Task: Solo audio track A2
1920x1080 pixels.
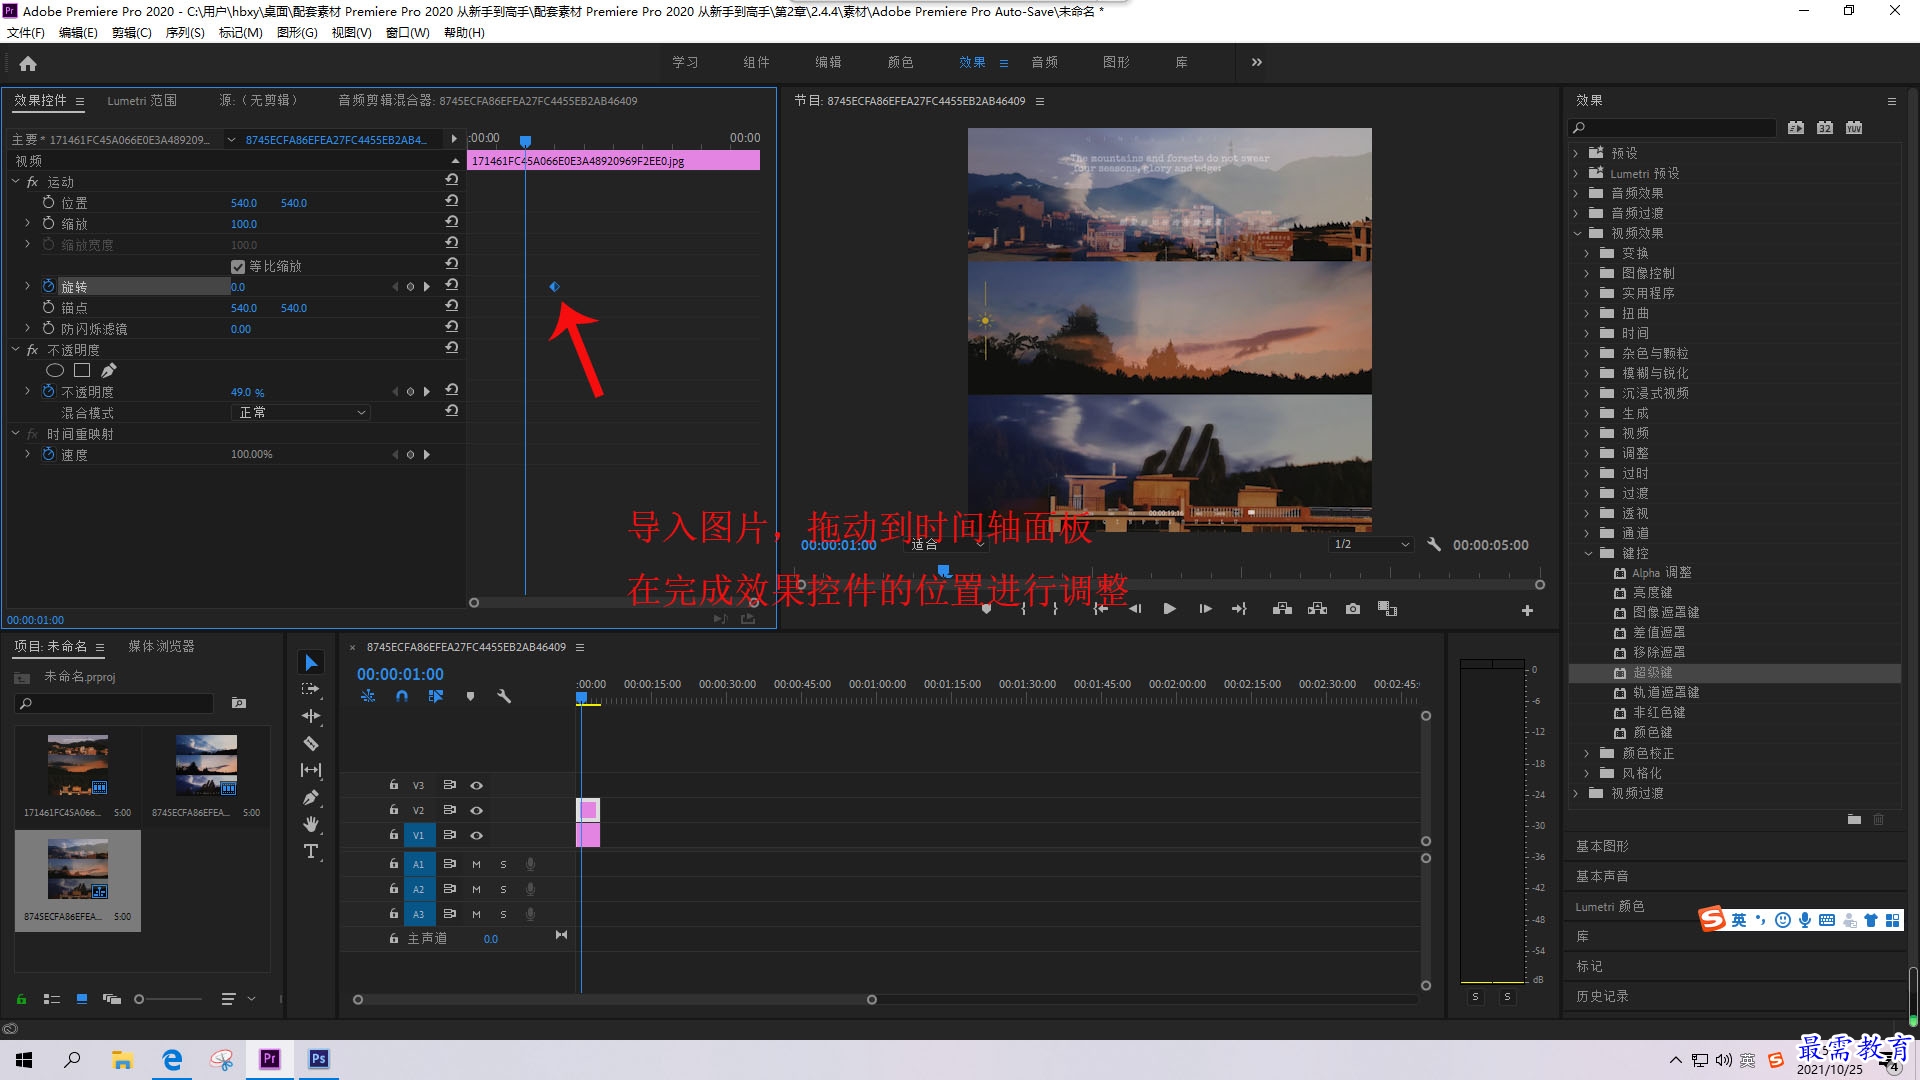Action: [x=503, y=889]
